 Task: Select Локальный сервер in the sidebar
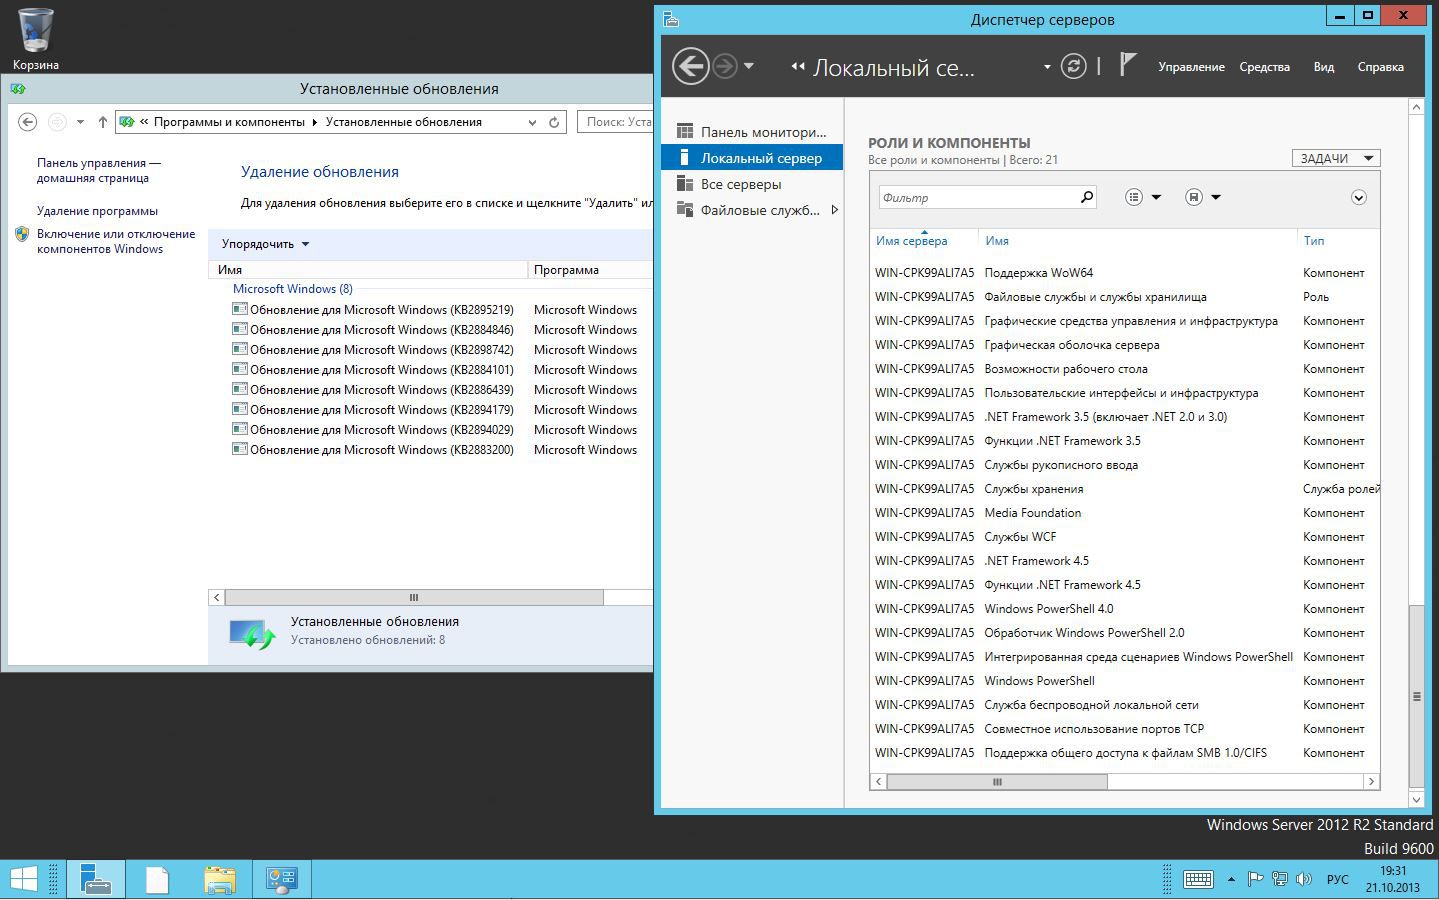[x=752, y=157]
